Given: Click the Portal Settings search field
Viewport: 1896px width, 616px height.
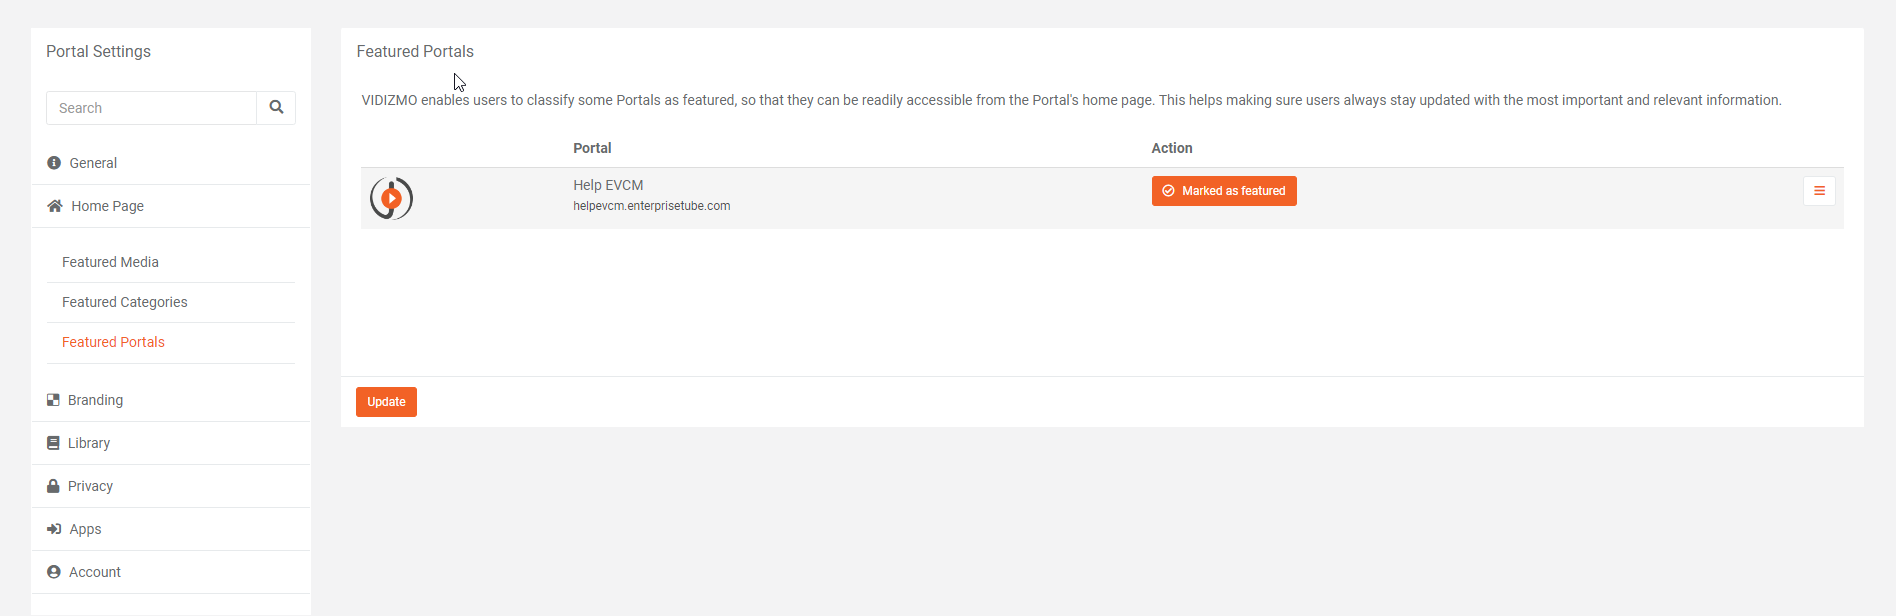Looking at the screenshot, I should click(x=151, y=108).
